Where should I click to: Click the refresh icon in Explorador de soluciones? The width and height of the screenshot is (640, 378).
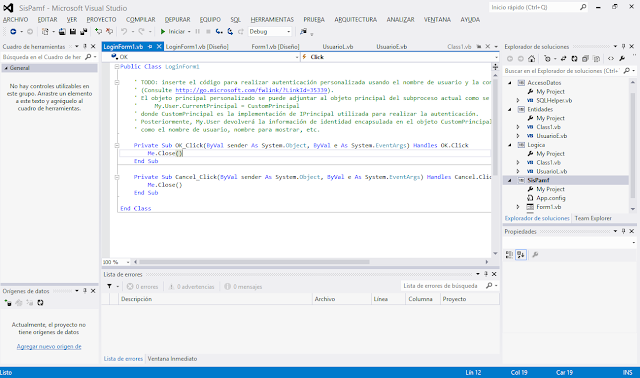tap(574, 59)
